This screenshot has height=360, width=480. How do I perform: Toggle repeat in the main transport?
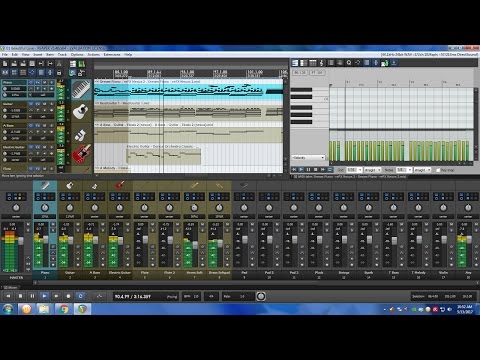(x=81, y=296)
